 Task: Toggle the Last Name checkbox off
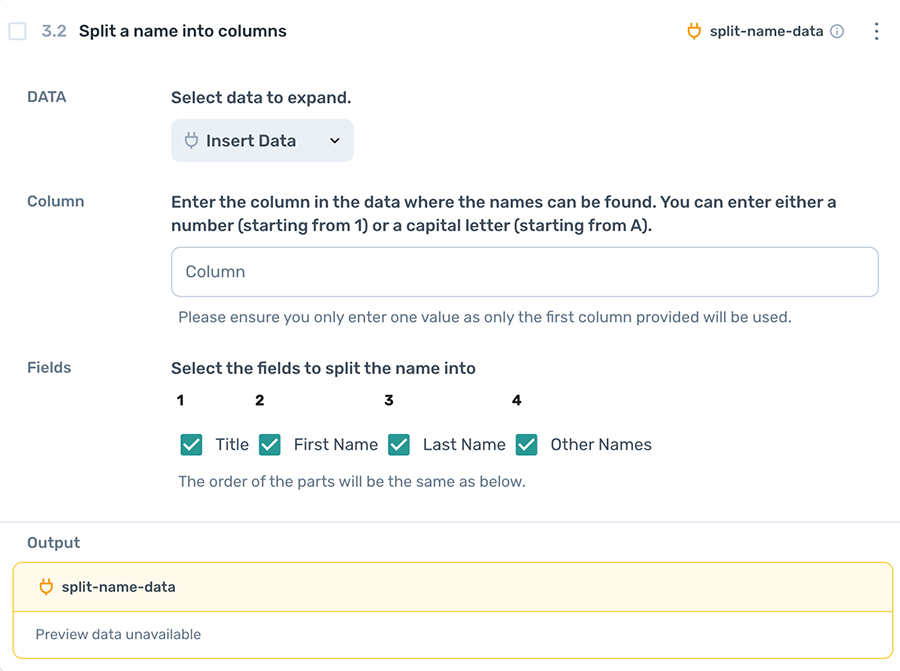[x=399, y=444]
